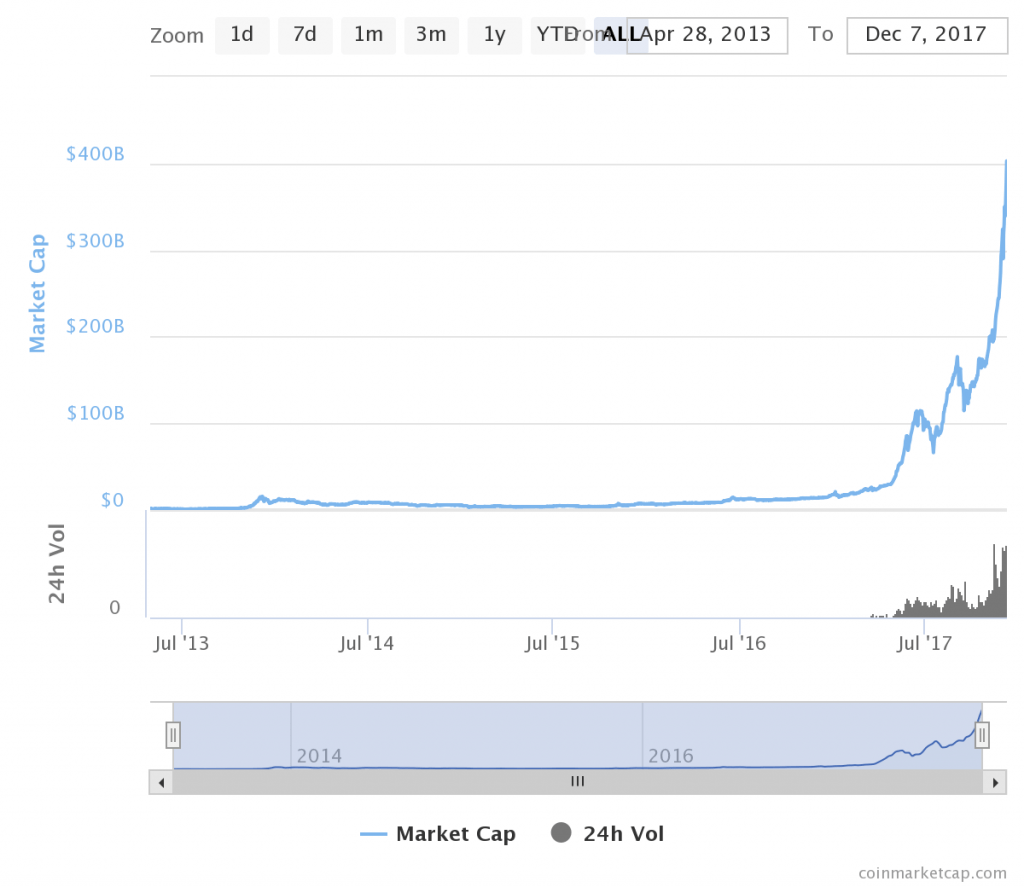This screenshot has width=1024, height=887.
Task: Click the To date field Dec 7, 2017
Action: [926, 35]
